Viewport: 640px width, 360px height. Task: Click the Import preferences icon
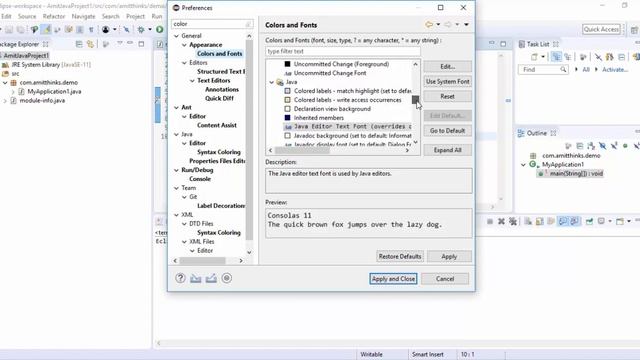(x=196, y=278)
